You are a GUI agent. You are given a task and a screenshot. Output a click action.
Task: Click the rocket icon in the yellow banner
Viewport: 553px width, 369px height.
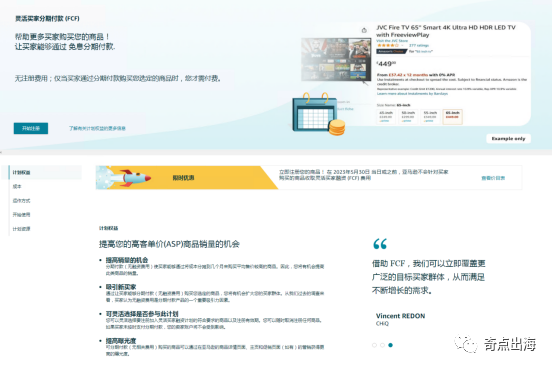pyautogui.click(x=134, y=178)
